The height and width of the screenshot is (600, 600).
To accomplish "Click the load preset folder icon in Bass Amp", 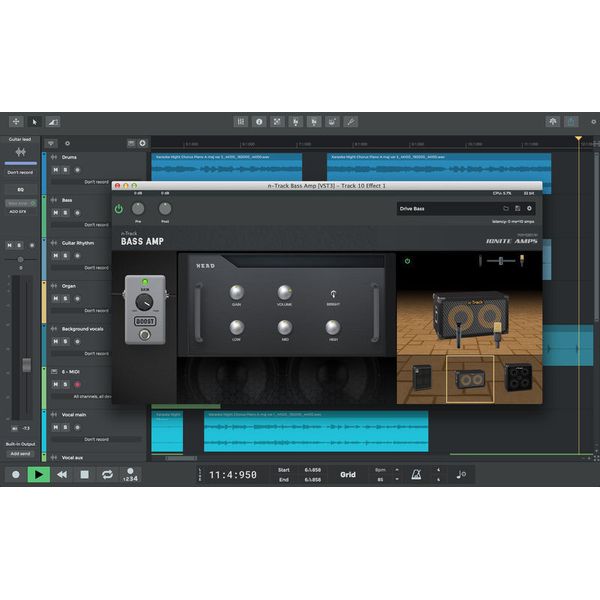I will tap(506, 209).
